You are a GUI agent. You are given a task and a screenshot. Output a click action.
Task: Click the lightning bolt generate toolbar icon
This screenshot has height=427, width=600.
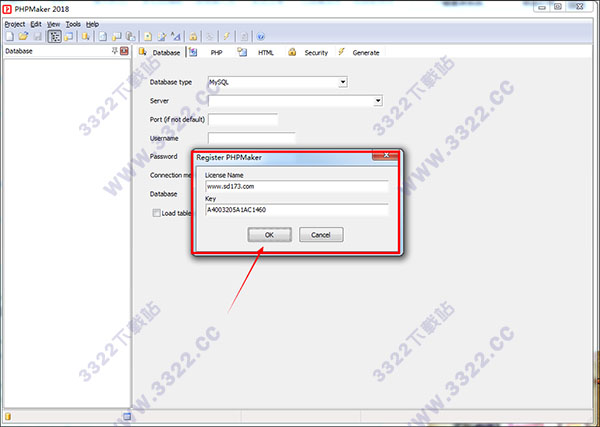click(x=227, y=36)
